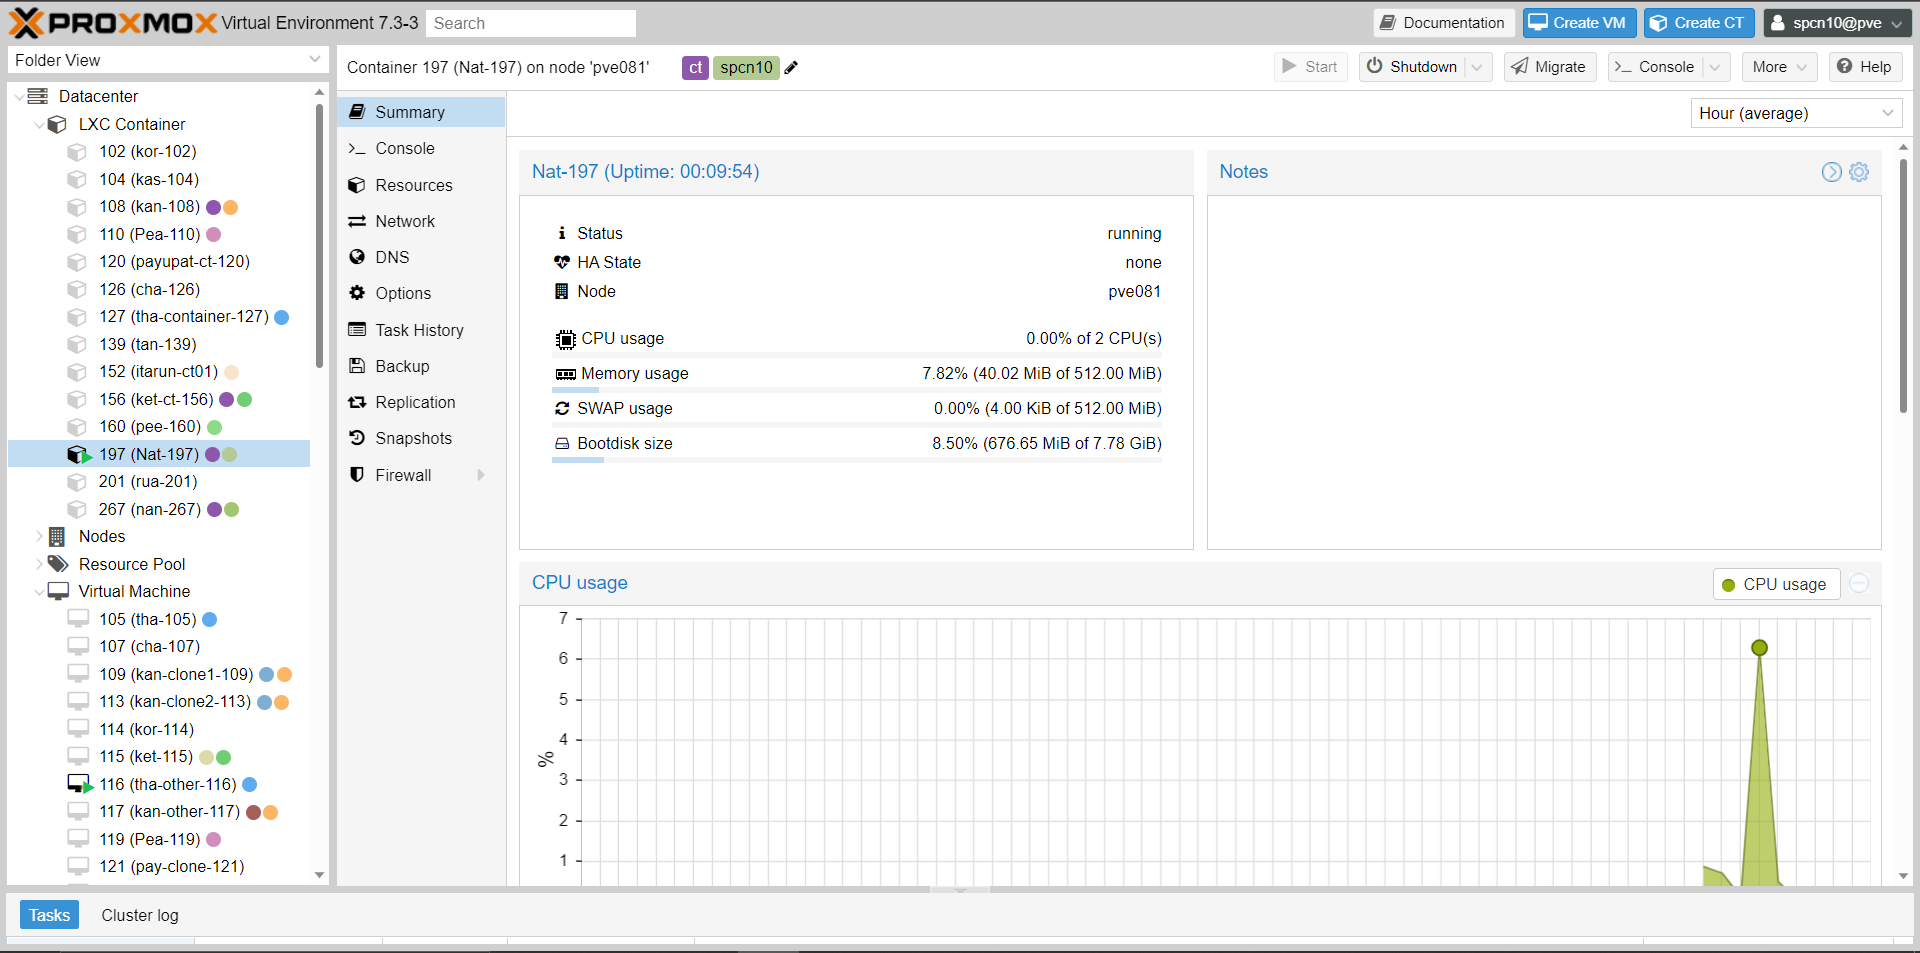Open the Documentation page
The image size is (1920, 953).
click(x=1443, y=22)
